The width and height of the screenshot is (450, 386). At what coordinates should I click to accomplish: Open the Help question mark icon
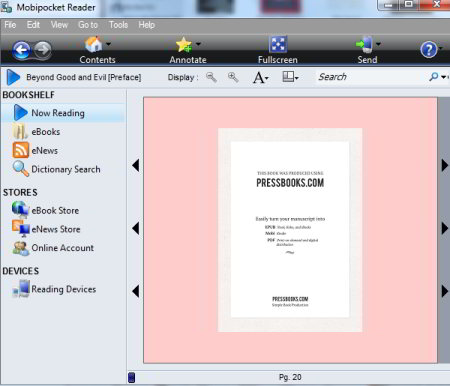coord(429,50)
